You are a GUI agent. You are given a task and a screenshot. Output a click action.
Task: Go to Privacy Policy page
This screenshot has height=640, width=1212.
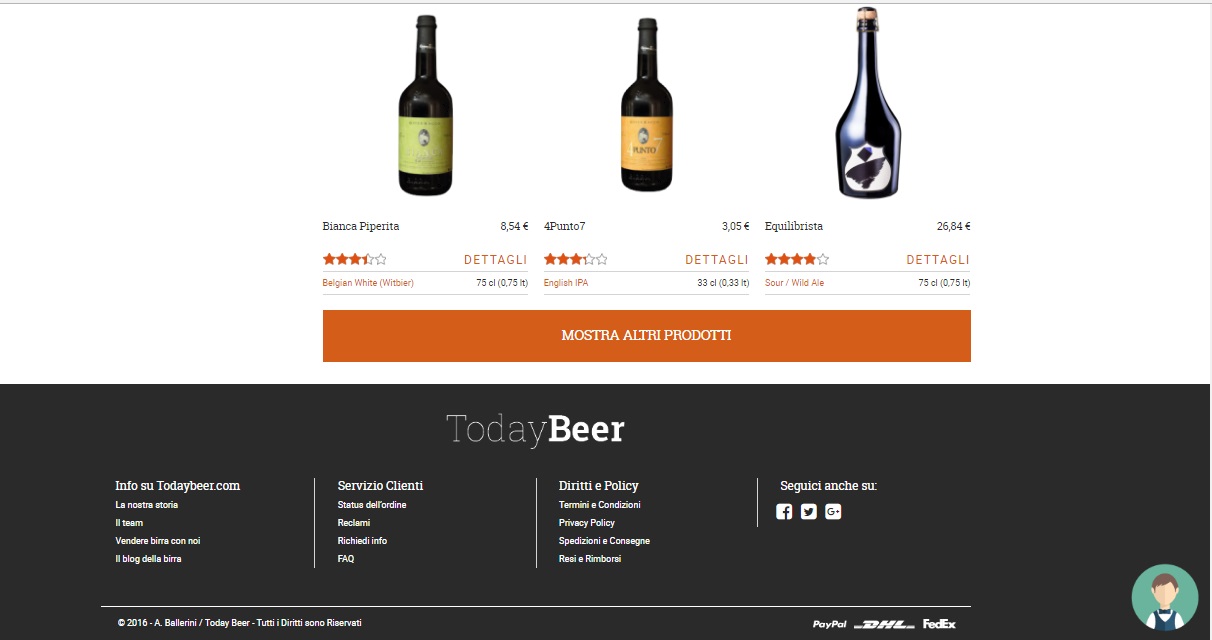click(587, 523)
